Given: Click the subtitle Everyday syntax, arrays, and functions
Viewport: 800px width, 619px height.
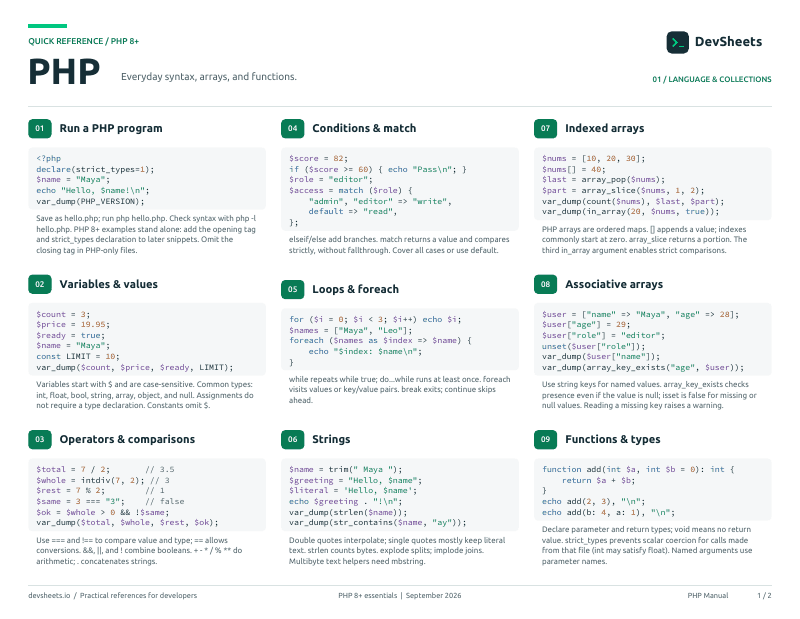Looking at the screenshot, I should coord(209,77).
